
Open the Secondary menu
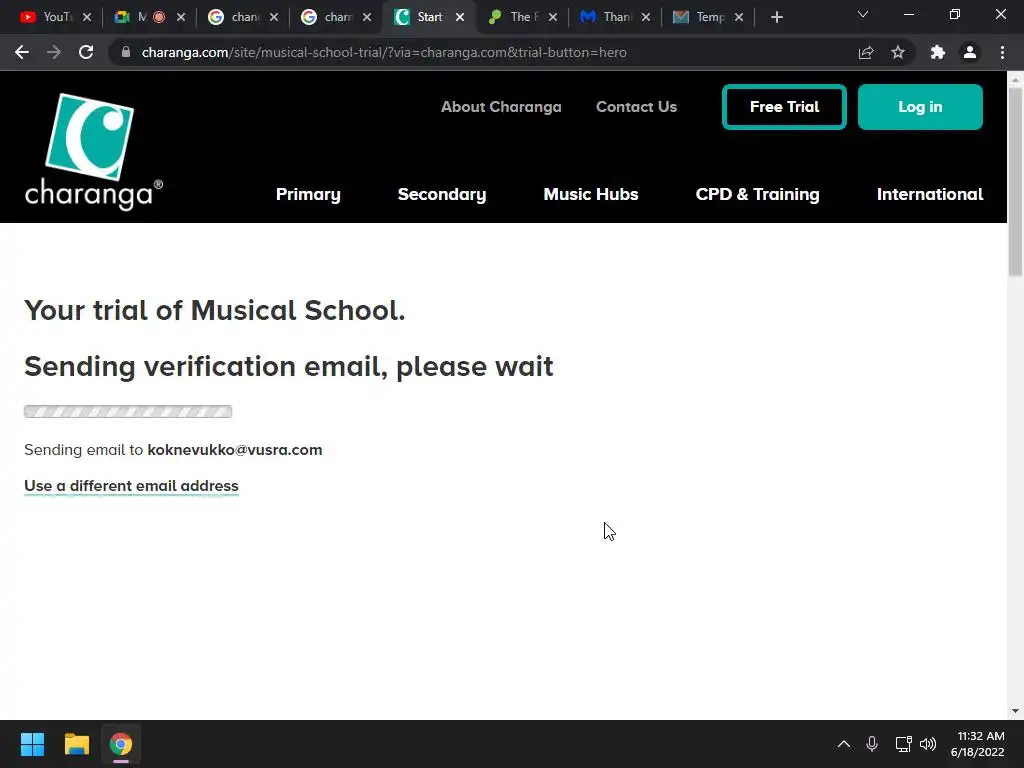point(442,194)
